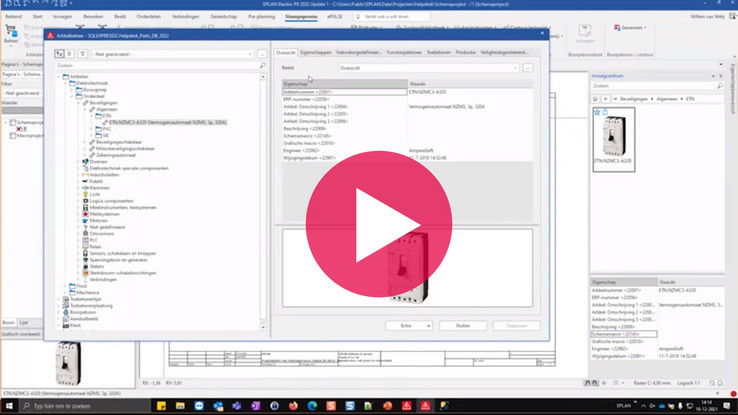Image resolution: width=738 pixels, height=415 pixels.
Task: Open the Windows Start menu
Action: 9,406
